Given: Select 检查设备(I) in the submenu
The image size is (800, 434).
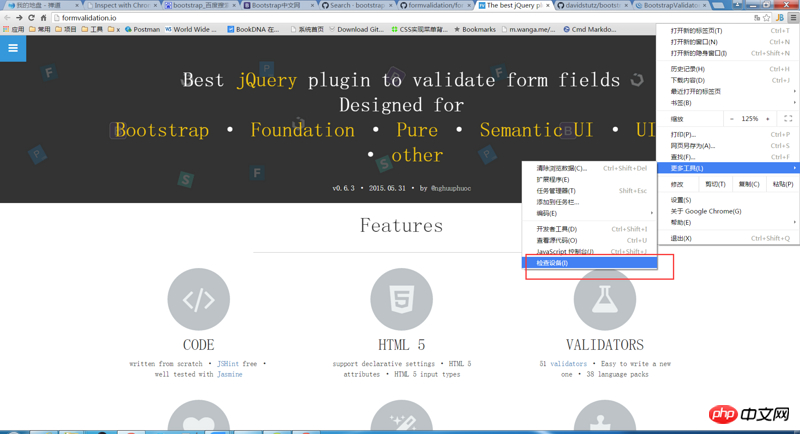Looking at the screenshot, I should click(589, 263).
